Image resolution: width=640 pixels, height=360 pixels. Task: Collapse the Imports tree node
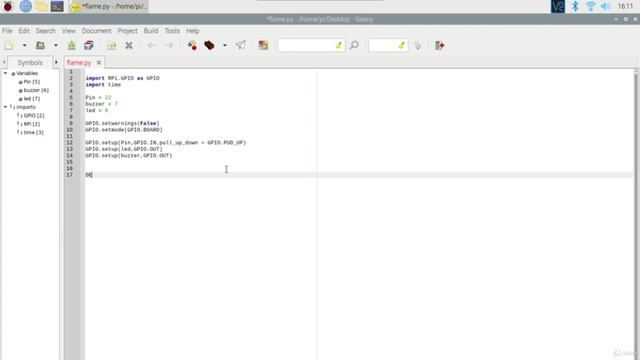point(5,107)
